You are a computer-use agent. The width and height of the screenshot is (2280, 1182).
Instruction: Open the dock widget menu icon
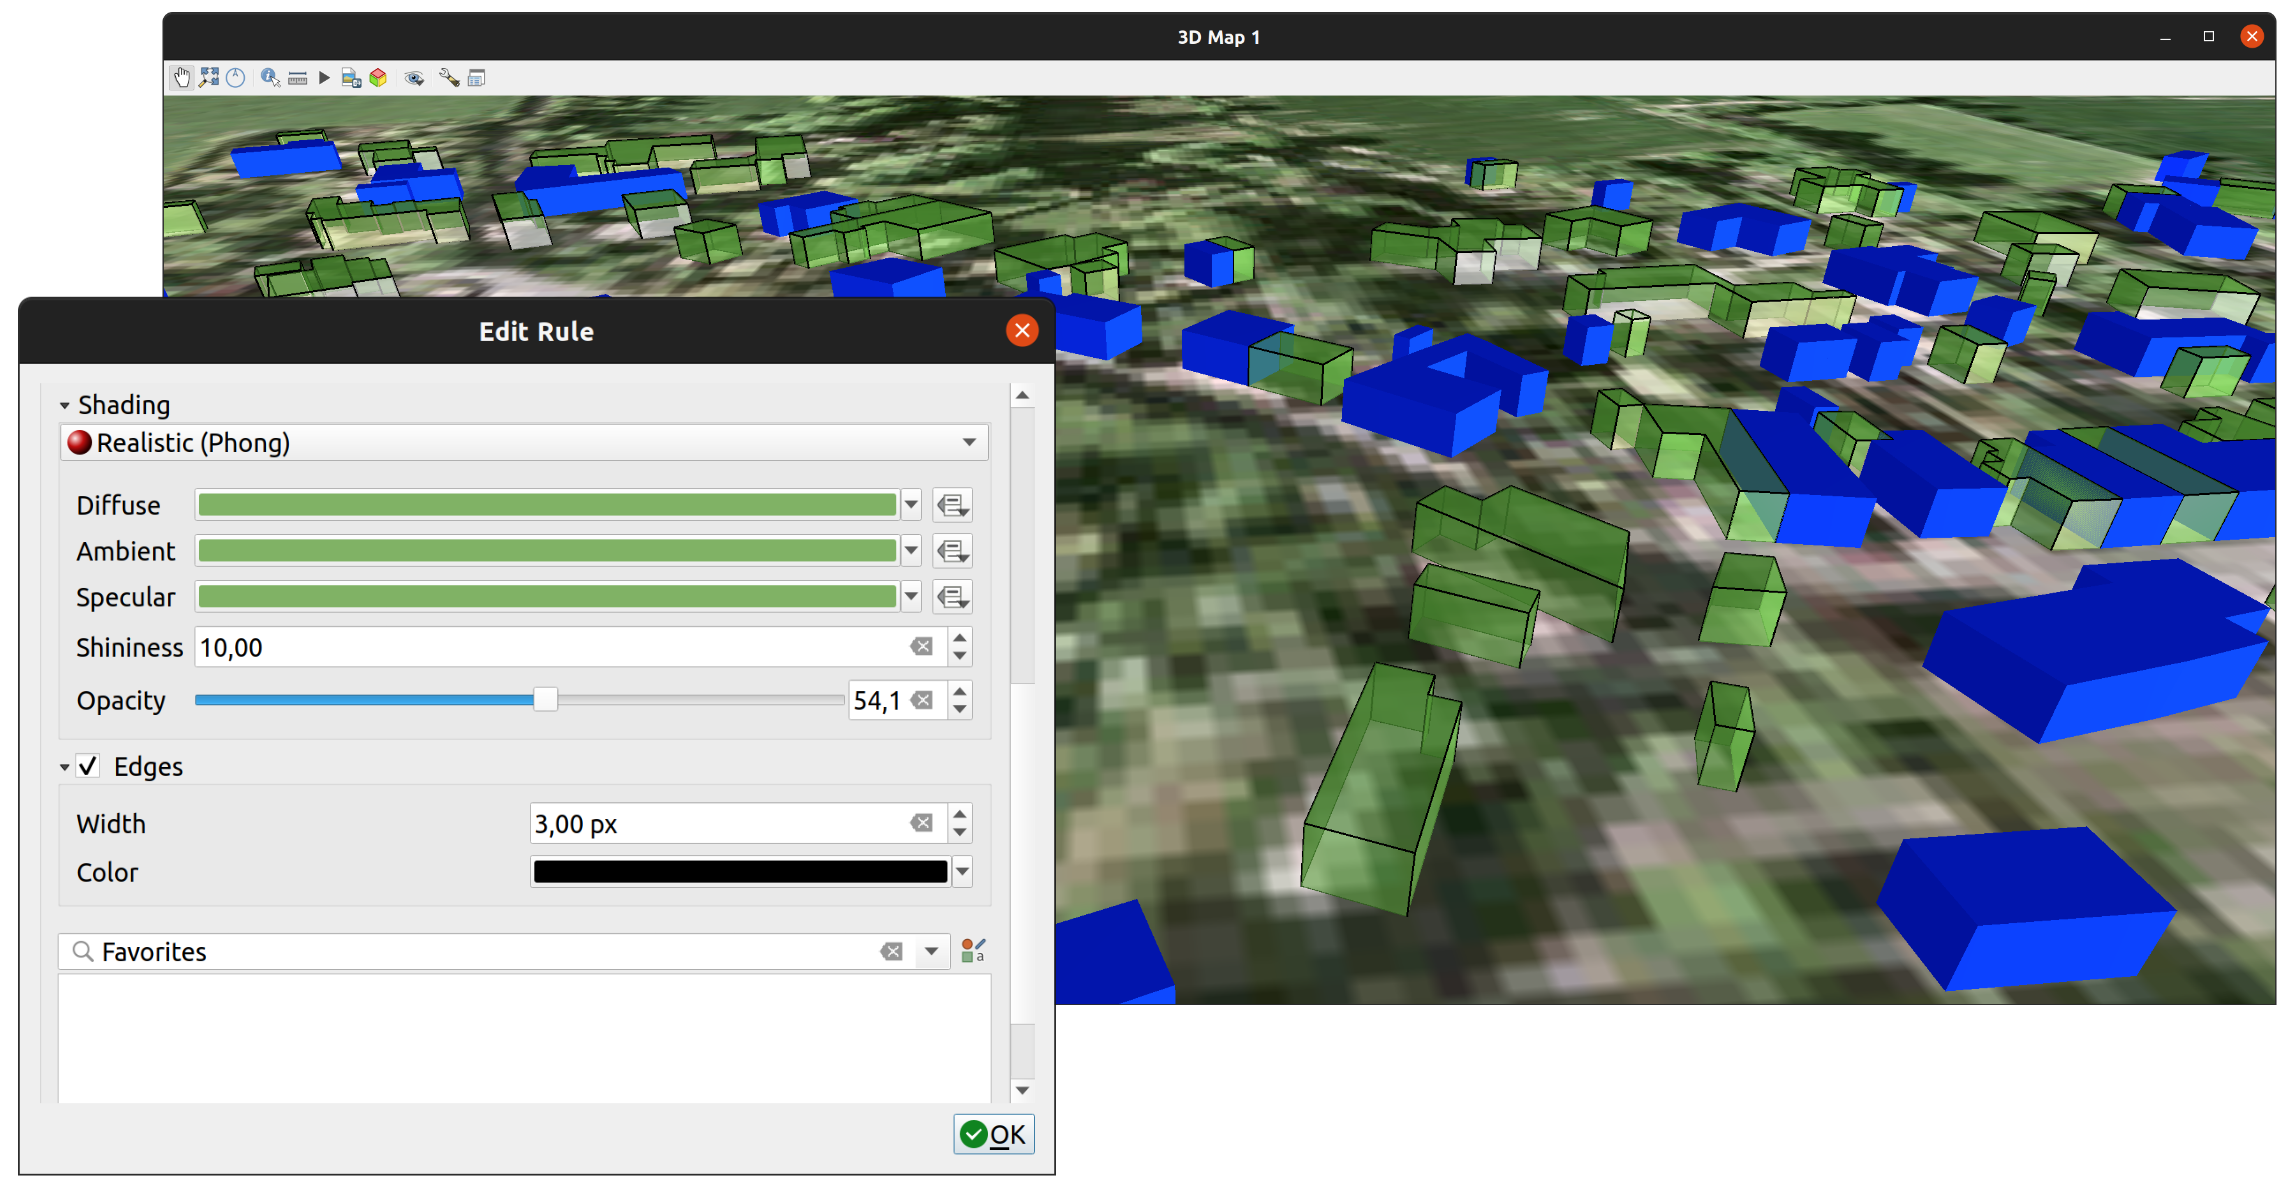pyautogui.click(x=477, y=78)
